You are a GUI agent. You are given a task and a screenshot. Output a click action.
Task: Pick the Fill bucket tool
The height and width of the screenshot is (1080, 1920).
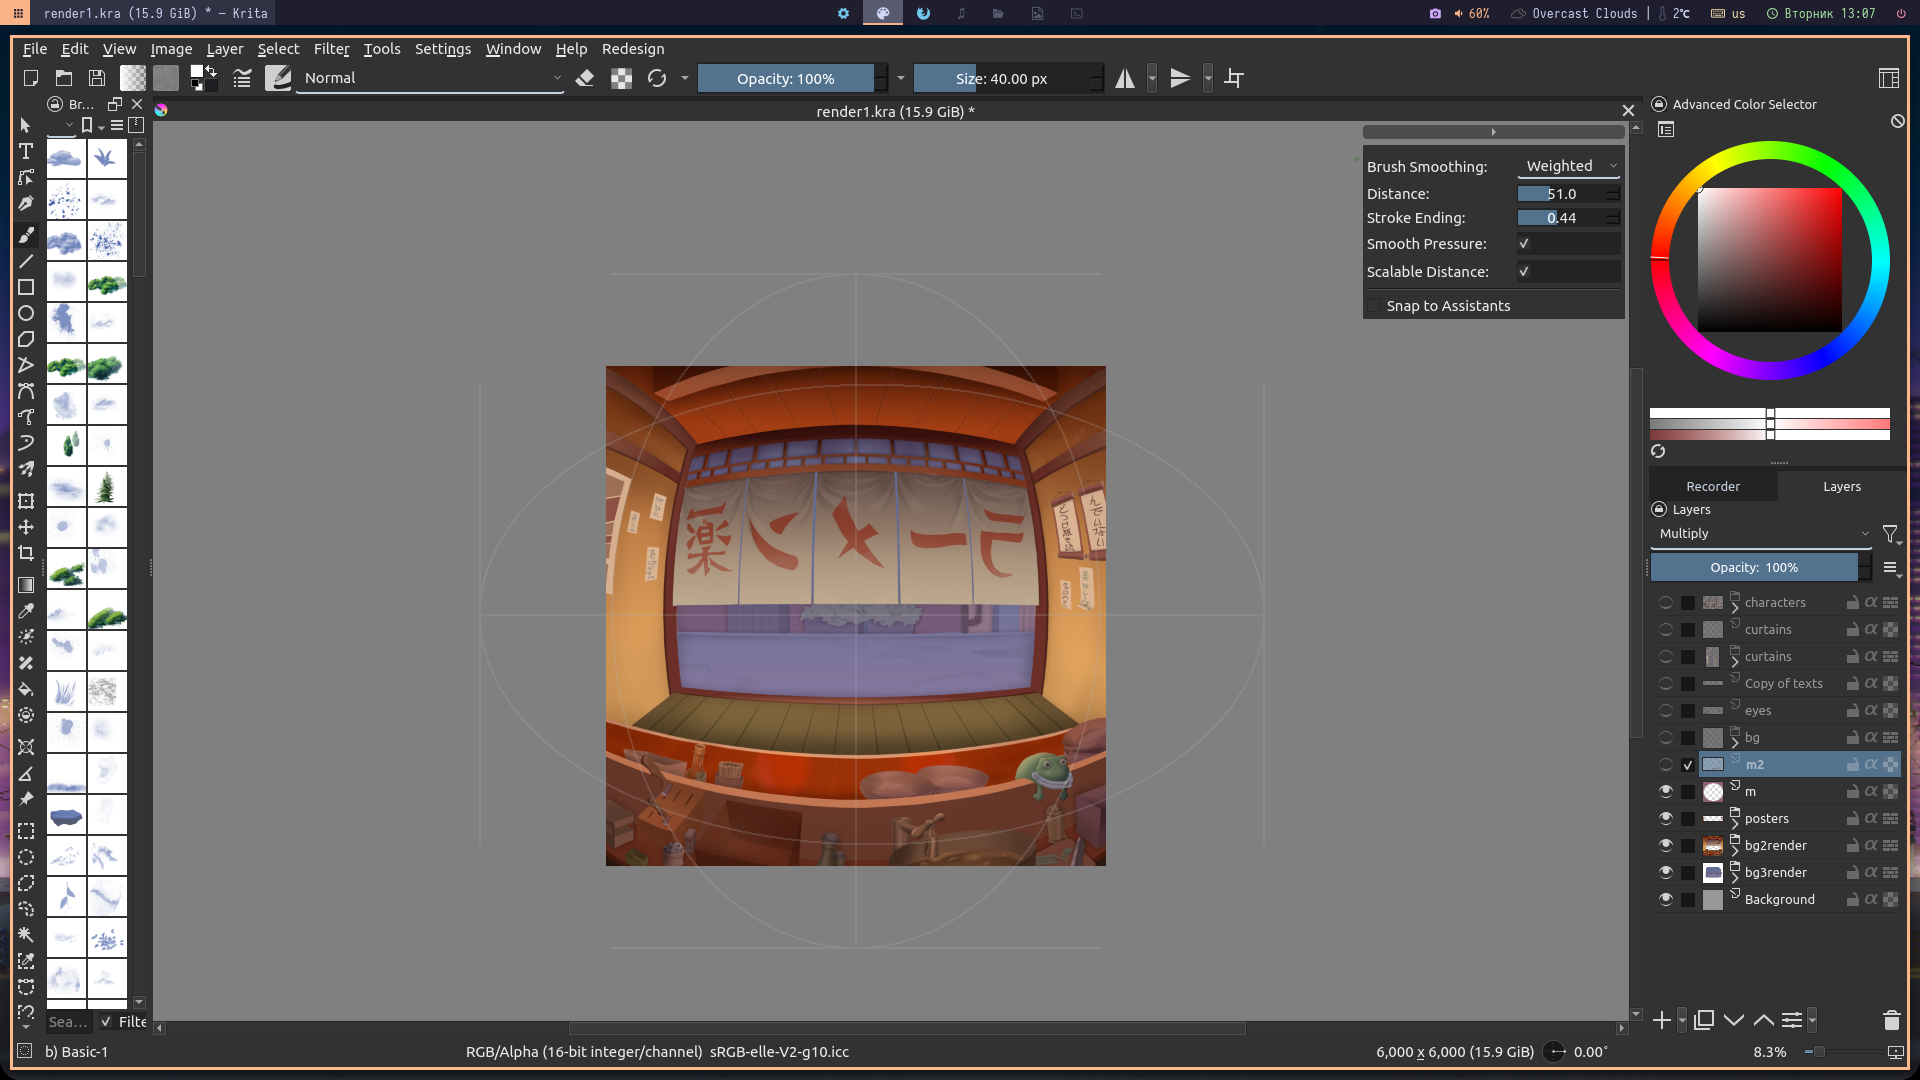pyautogui.click(x=26, y=689)
